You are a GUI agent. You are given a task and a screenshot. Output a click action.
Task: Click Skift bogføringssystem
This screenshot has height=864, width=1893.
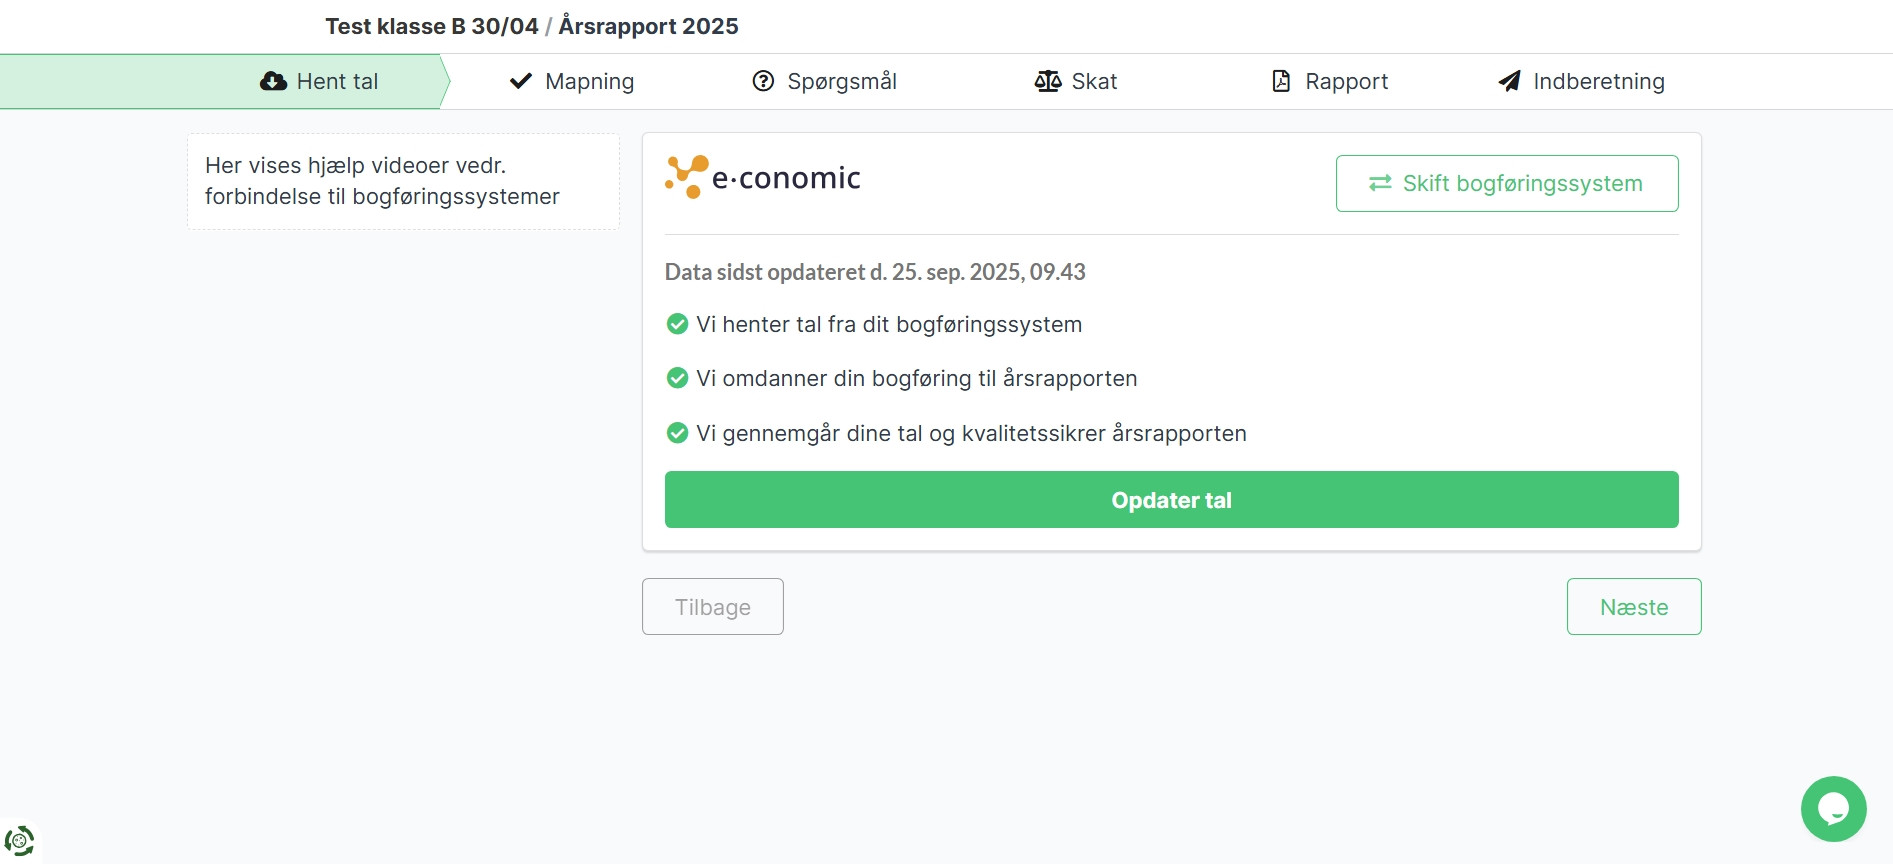(x=1506, y=183)
